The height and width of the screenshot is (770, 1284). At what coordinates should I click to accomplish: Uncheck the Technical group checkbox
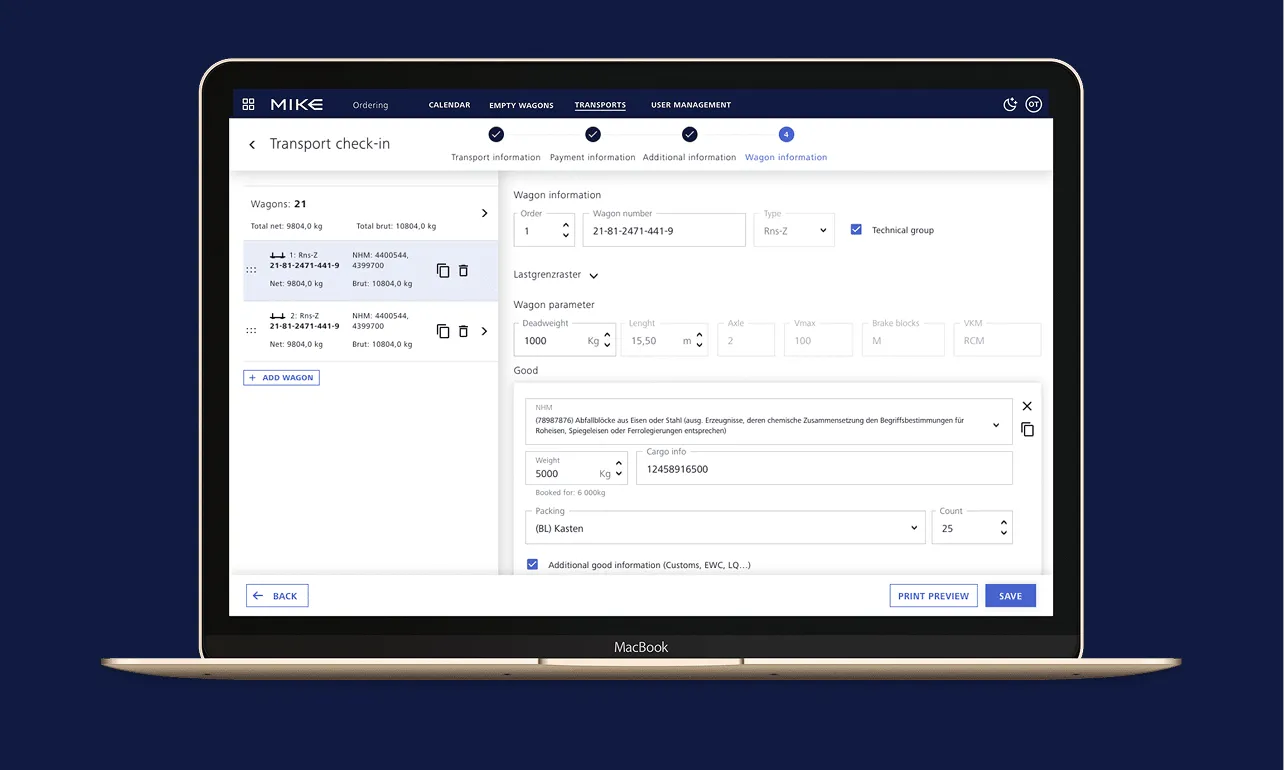(x=856, y=230)
